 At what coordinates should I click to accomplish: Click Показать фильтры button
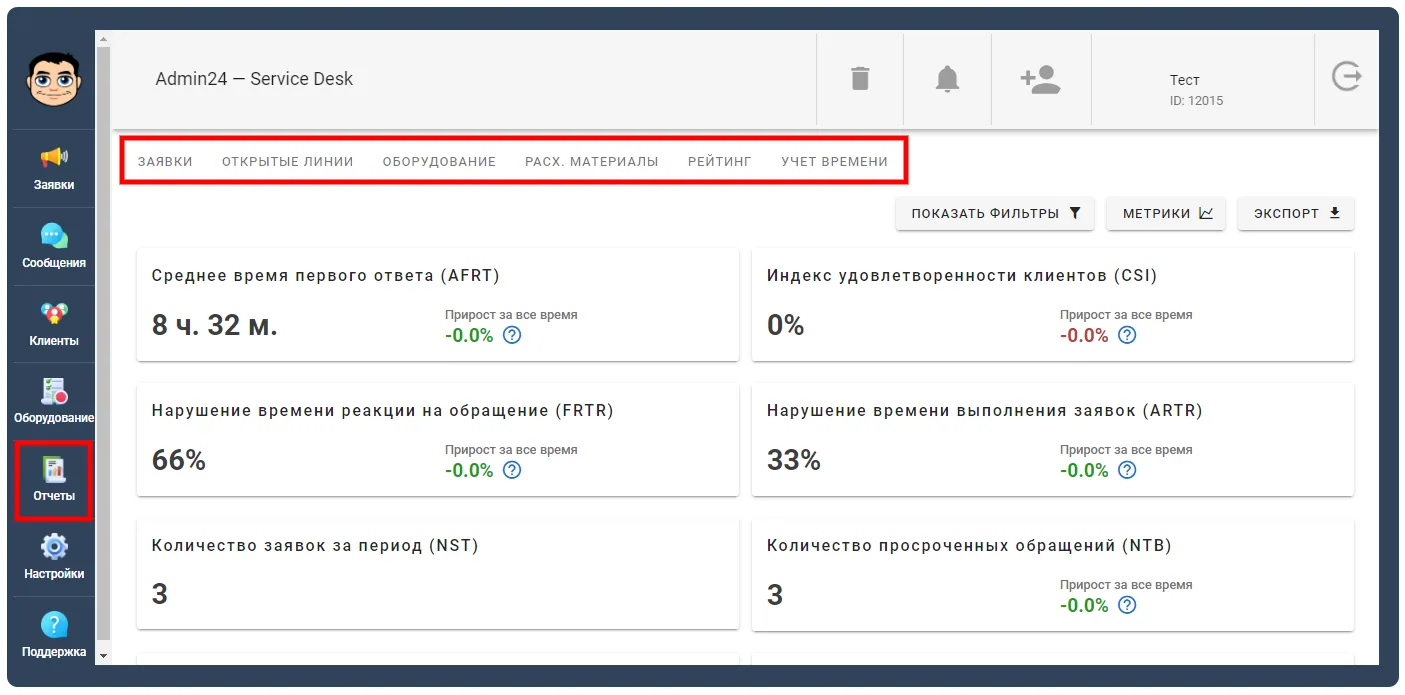click(995, 213)
